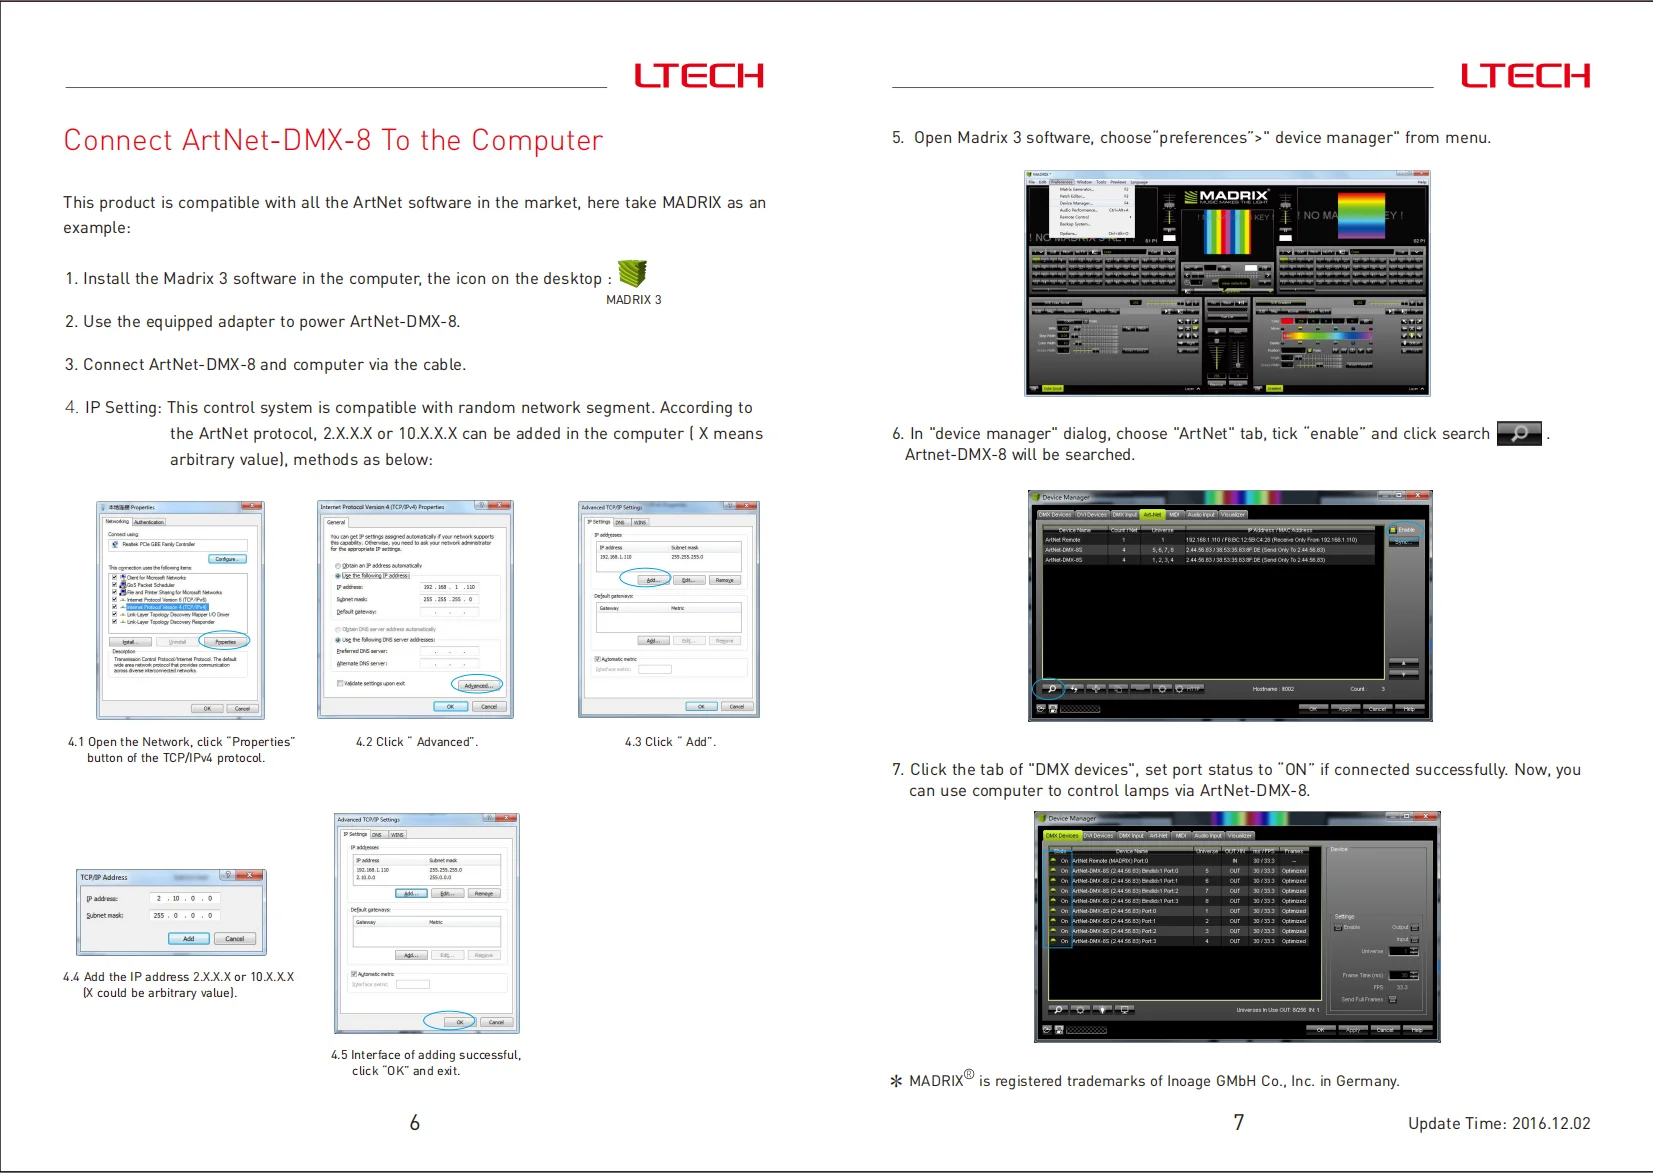Click the Subnet mask field in TCP/IPv4 Properties
The height and width of the screenshot is (1173, 1654).
(x=449, y=599)
